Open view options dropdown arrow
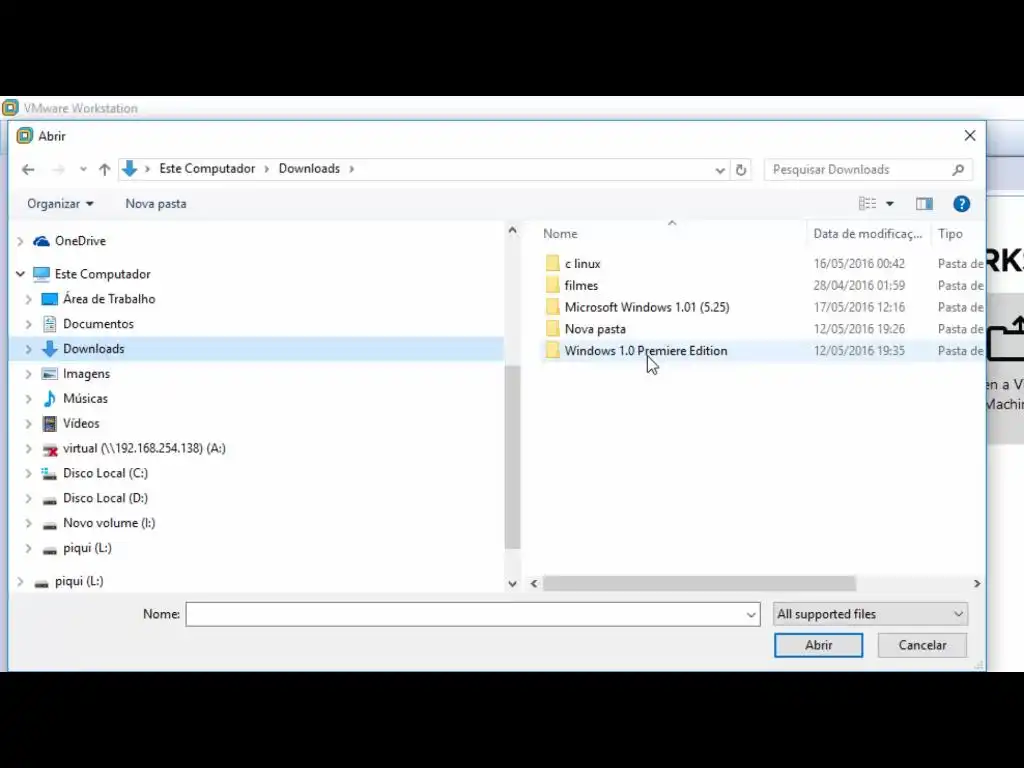The height and width of the screenshot is (768, 1024). (889, 204)
